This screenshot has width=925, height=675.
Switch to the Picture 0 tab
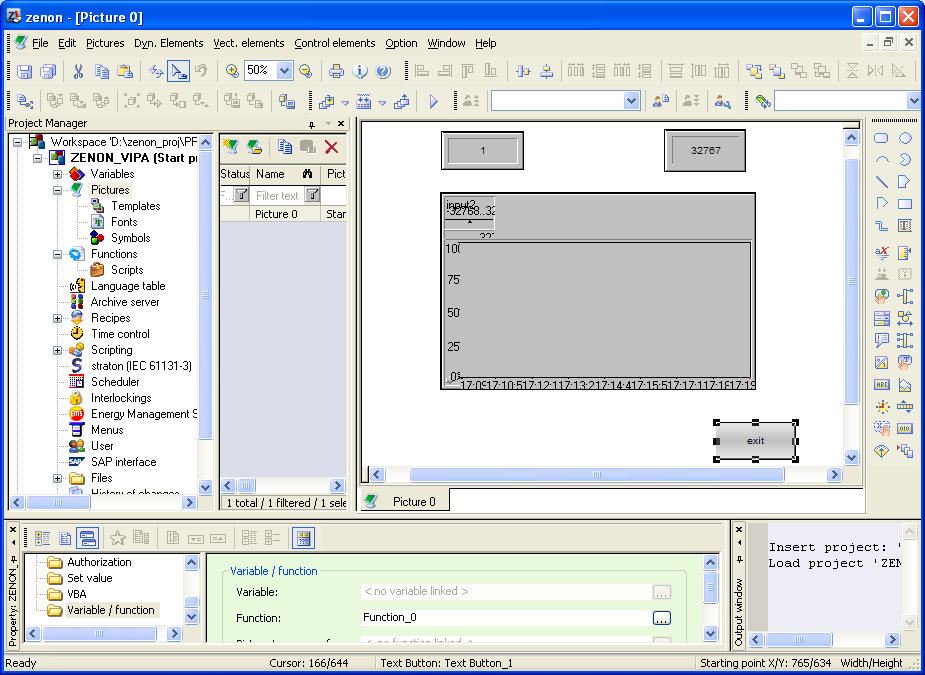(x=413, y=502)
